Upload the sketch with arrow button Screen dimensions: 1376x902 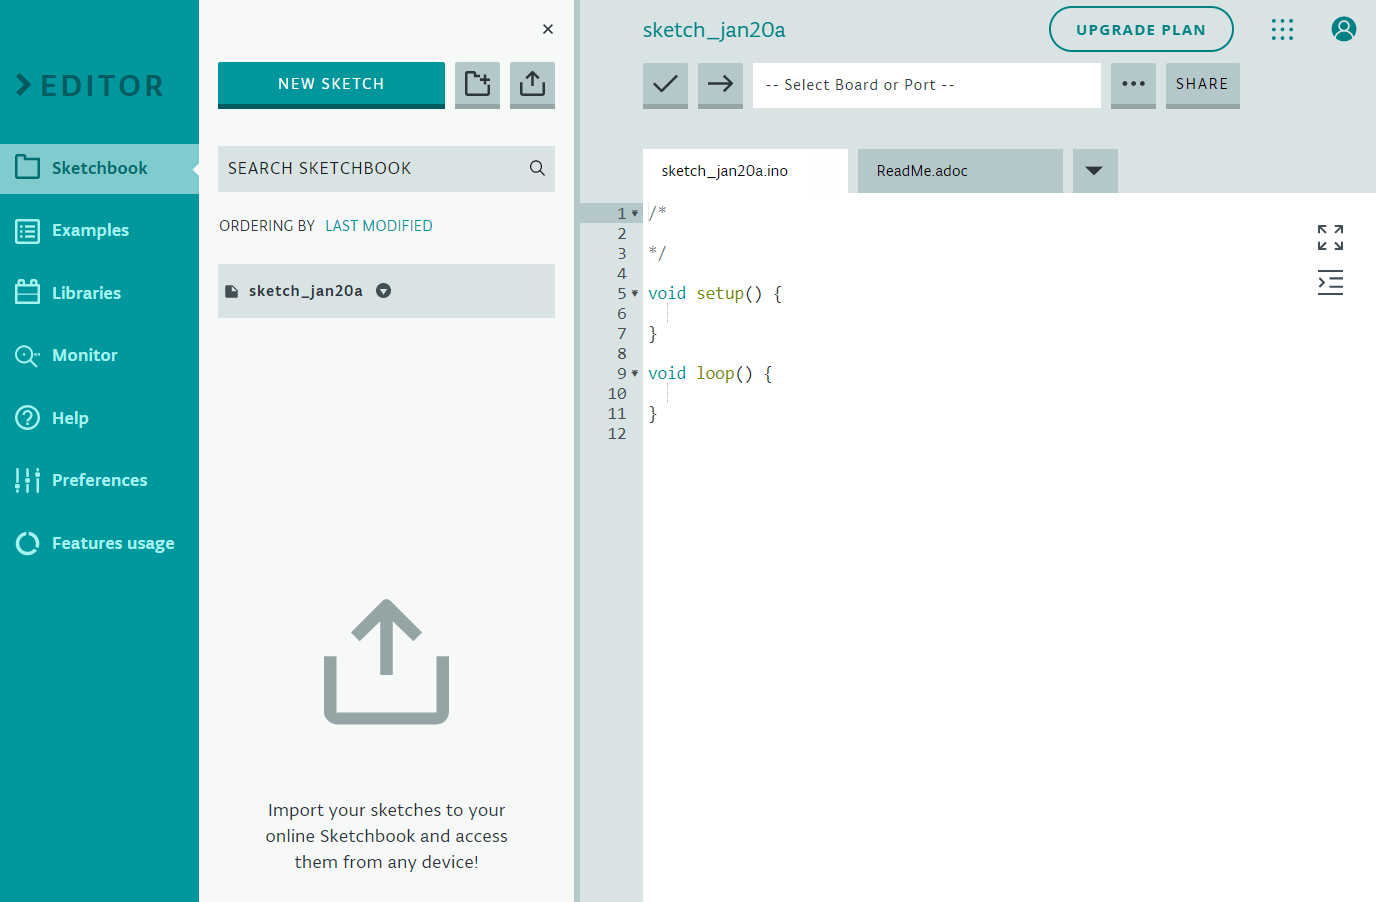(720, 84)
